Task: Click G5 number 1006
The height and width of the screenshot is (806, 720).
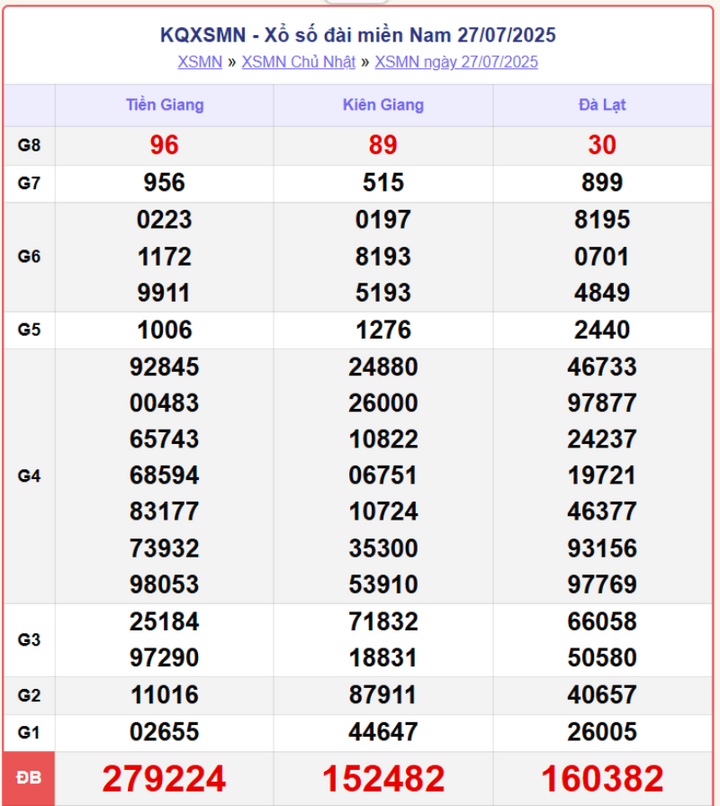Action: click(164, 330)
